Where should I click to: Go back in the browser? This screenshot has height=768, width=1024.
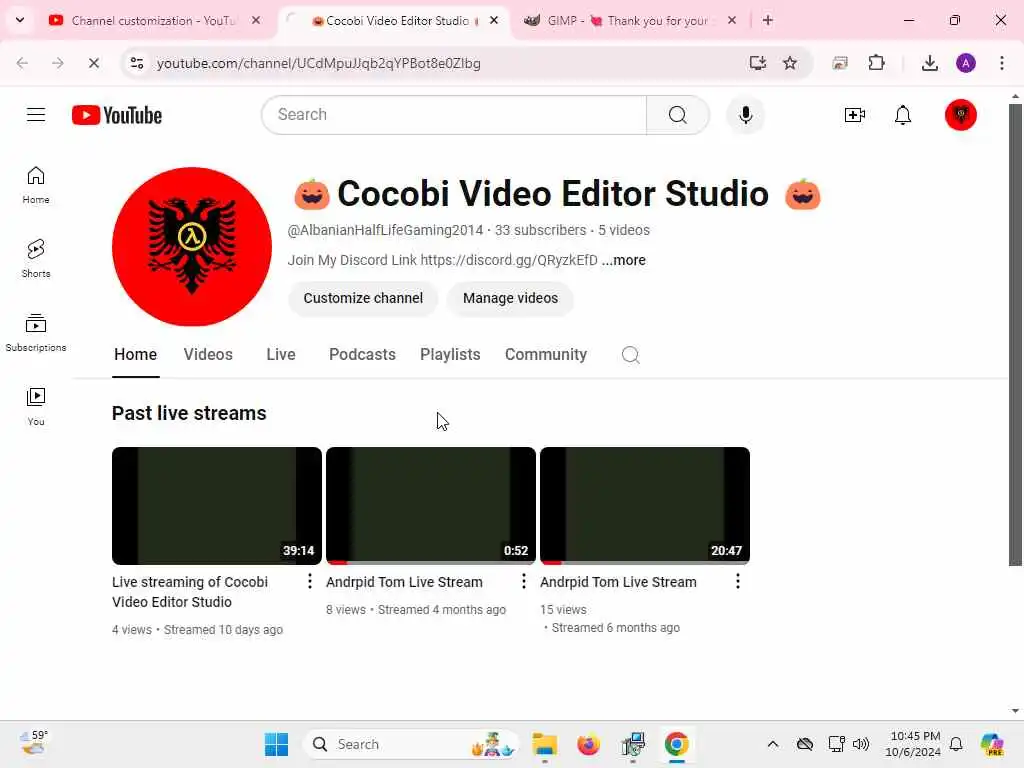point(22,63)
